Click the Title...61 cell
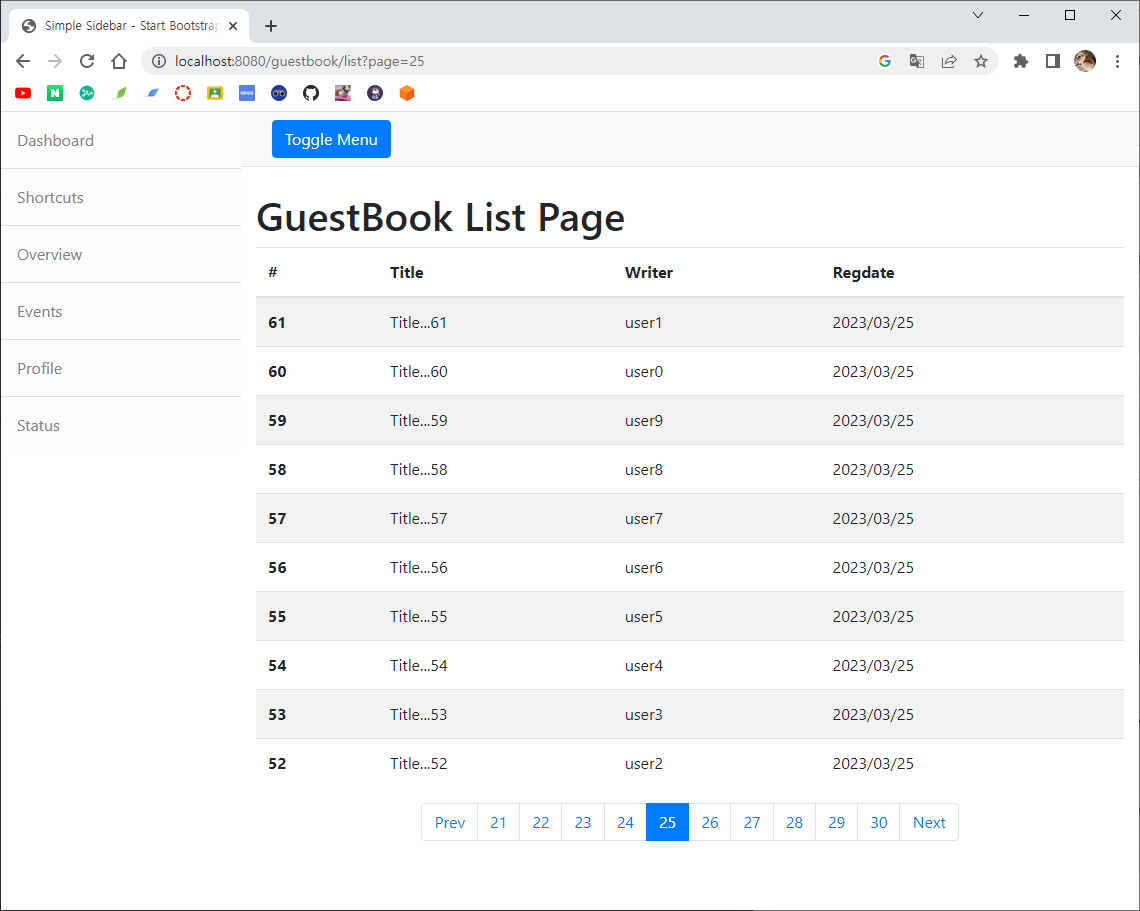Screen dimensions: 1140x911 coord(495,322)
